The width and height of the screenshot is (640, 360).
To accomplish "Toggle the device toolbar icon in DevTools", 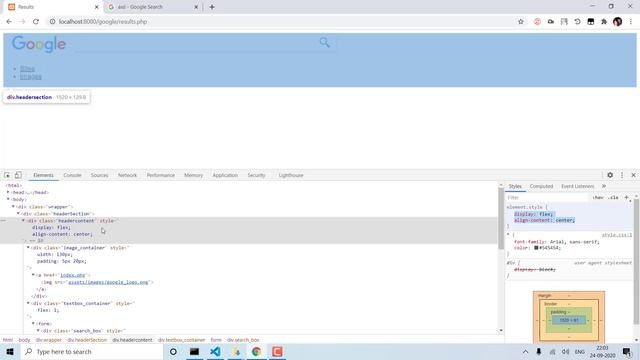I will [18, 175].
